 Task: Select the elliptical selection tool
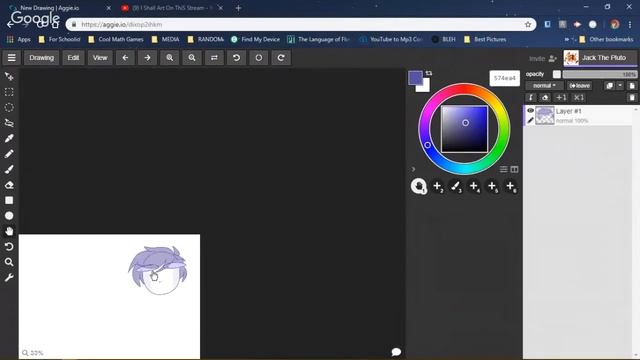click(x=9, y=107)
